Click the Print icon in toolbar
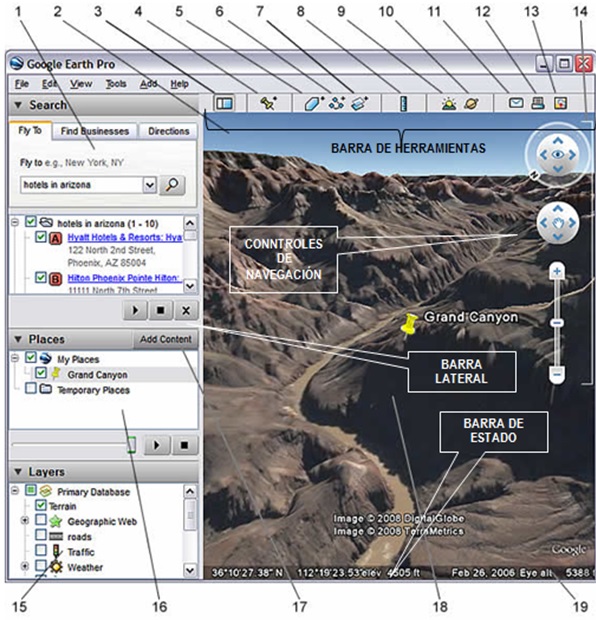This screenshot has width=596, height=620. (x=538, y=103)
